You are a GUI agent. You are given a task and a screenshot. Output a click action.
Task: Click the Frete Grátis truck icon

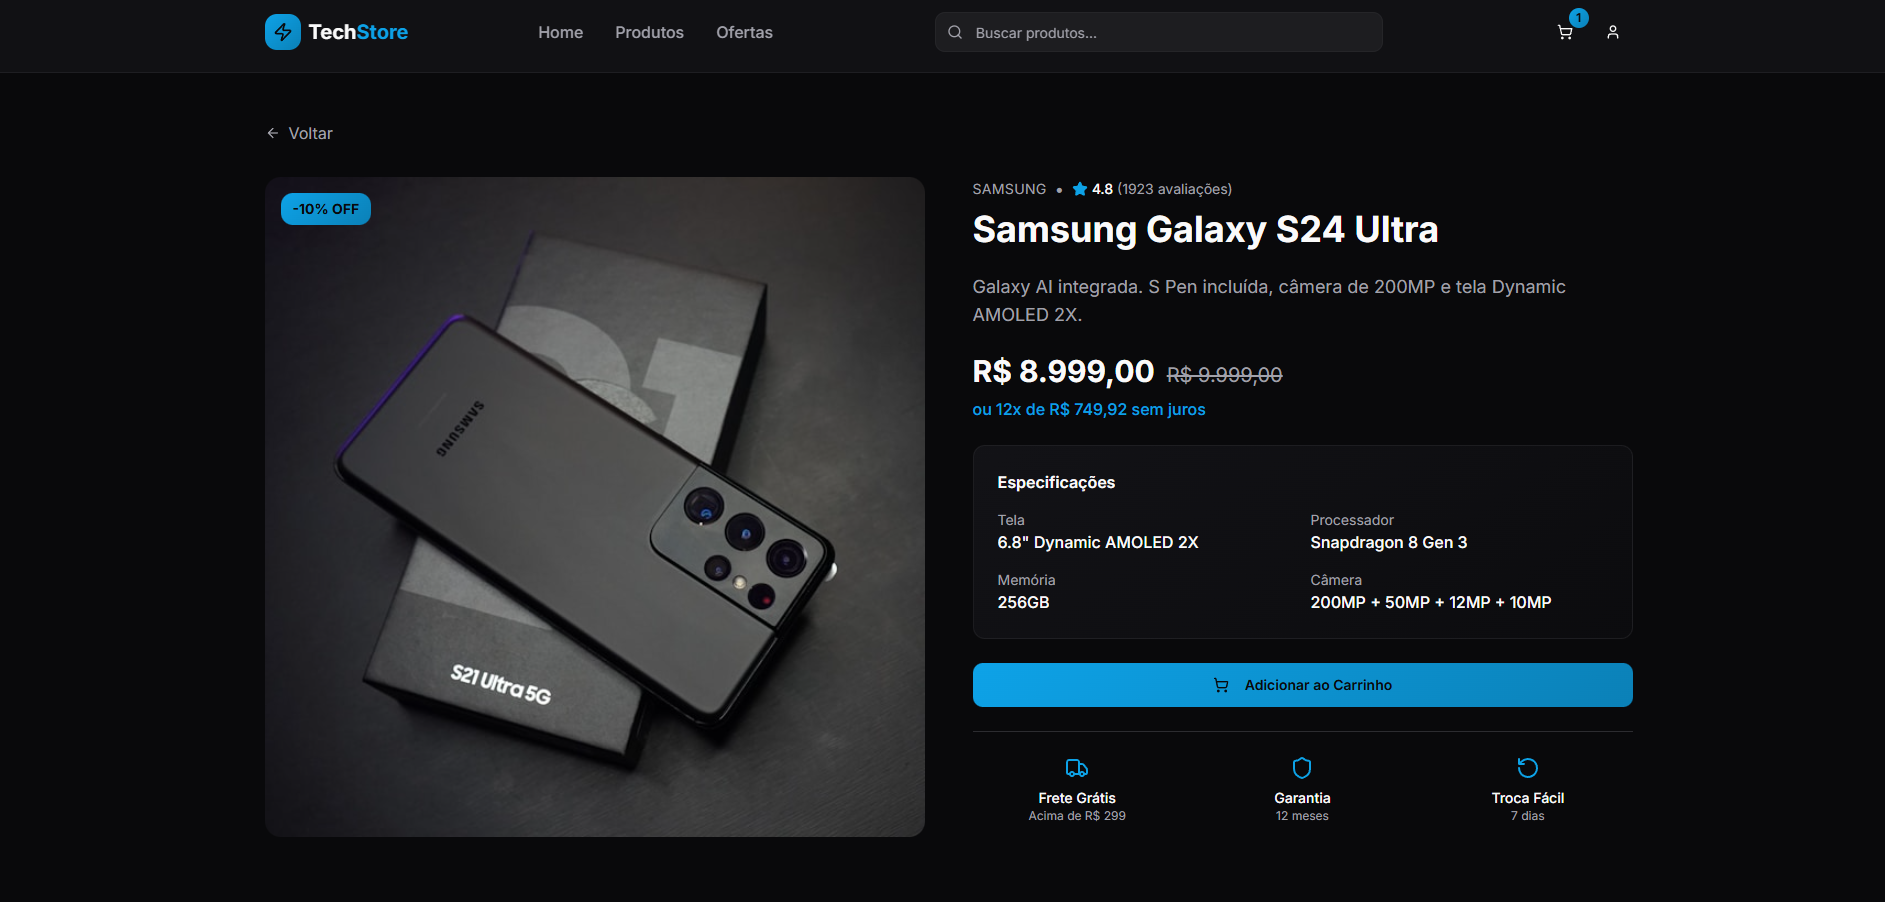(x=1077, y=768)
